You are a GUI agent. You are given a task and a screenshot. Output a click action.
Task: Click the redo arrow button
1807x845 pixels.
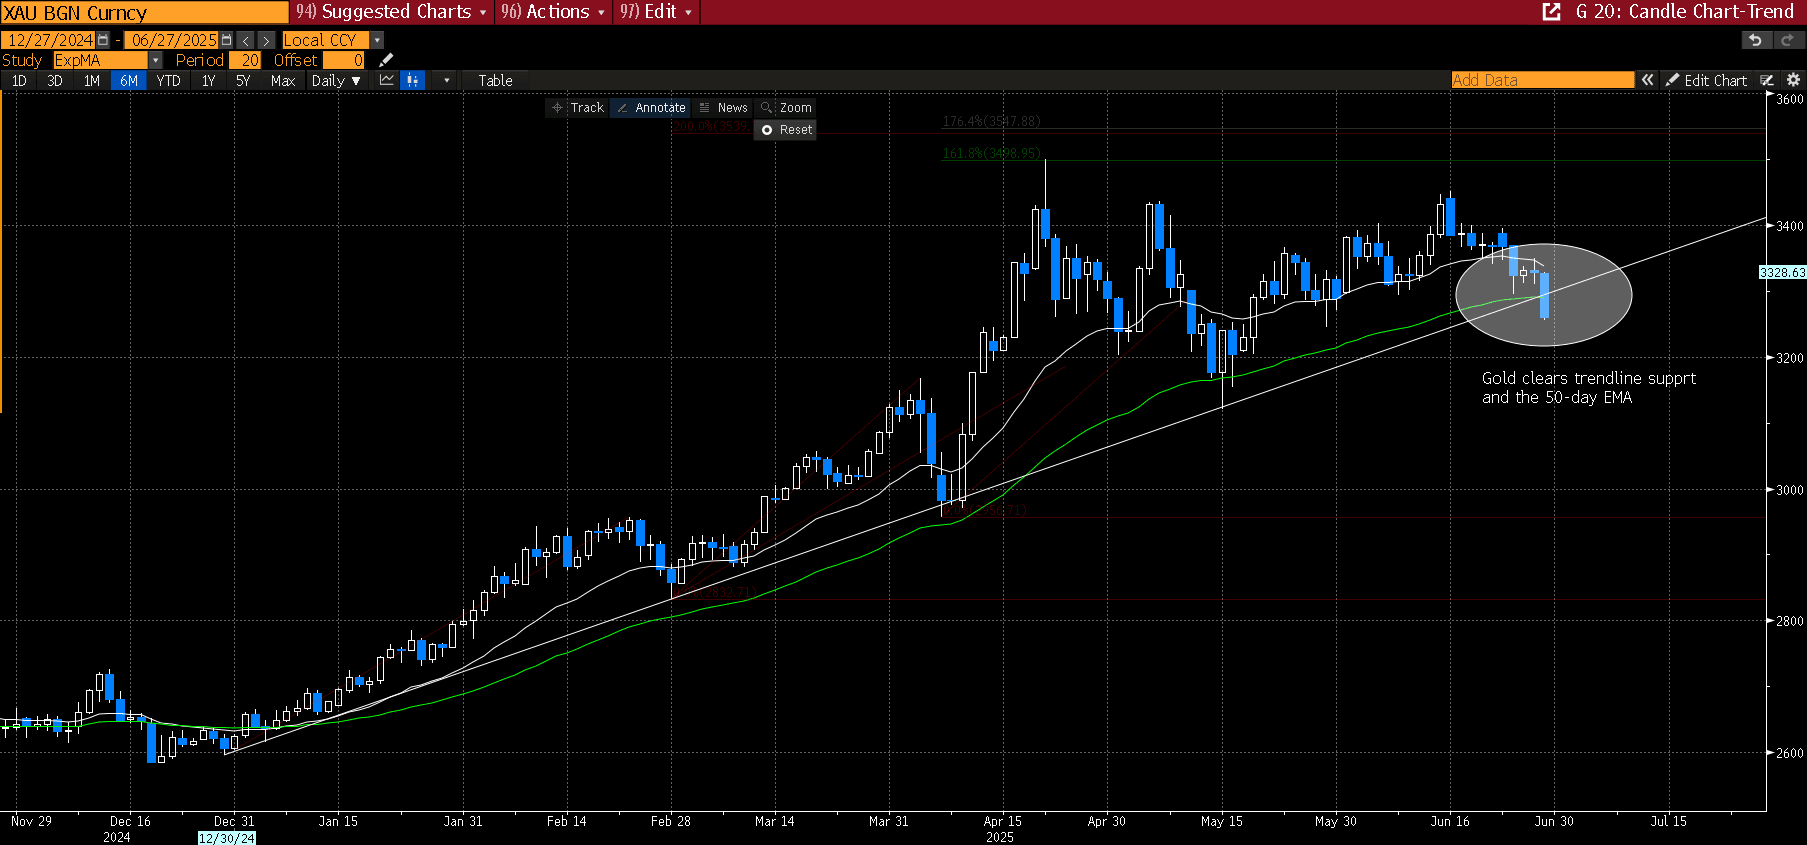click(x=1787, y=40)
